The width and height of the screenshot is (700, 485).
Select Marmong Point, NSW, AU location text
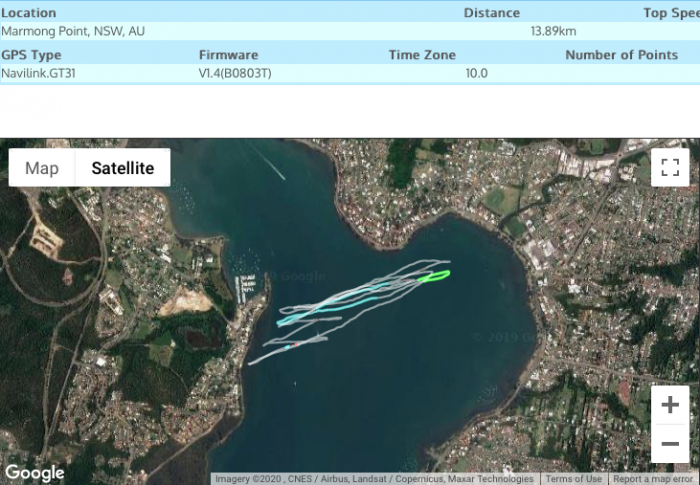click(x=73, y=31)
